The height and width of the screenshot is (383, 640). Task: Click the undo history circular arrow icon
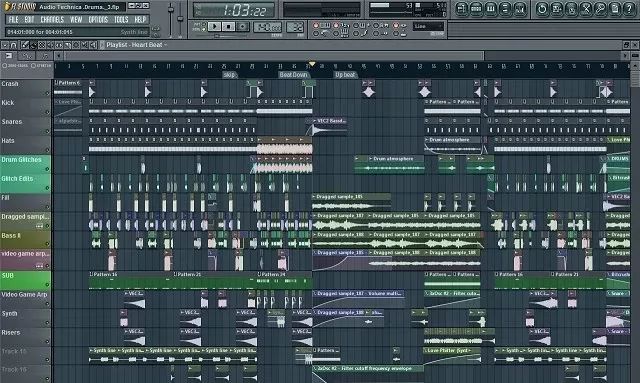point(542,9)
